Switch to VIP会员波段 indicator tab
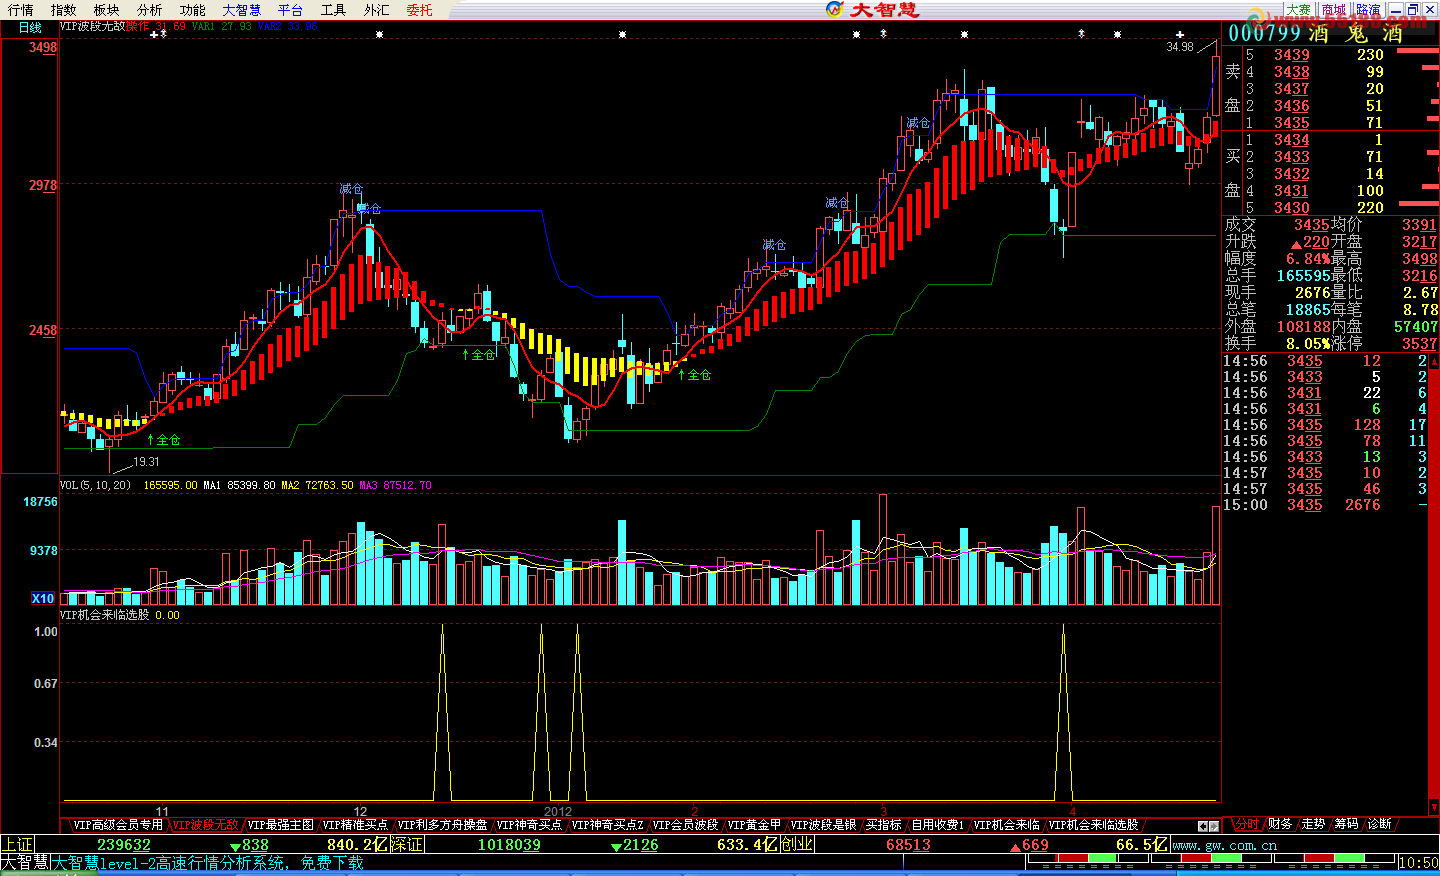Image resolution: width=1440 pixels, height=876 pixels. [x=685, y=825]
